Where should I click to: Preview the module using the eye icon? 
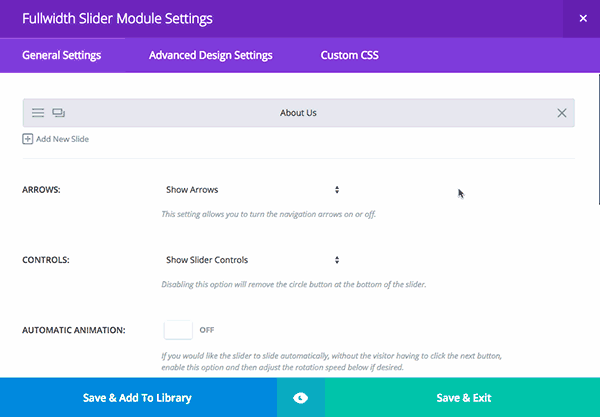[x=301, y=398]
